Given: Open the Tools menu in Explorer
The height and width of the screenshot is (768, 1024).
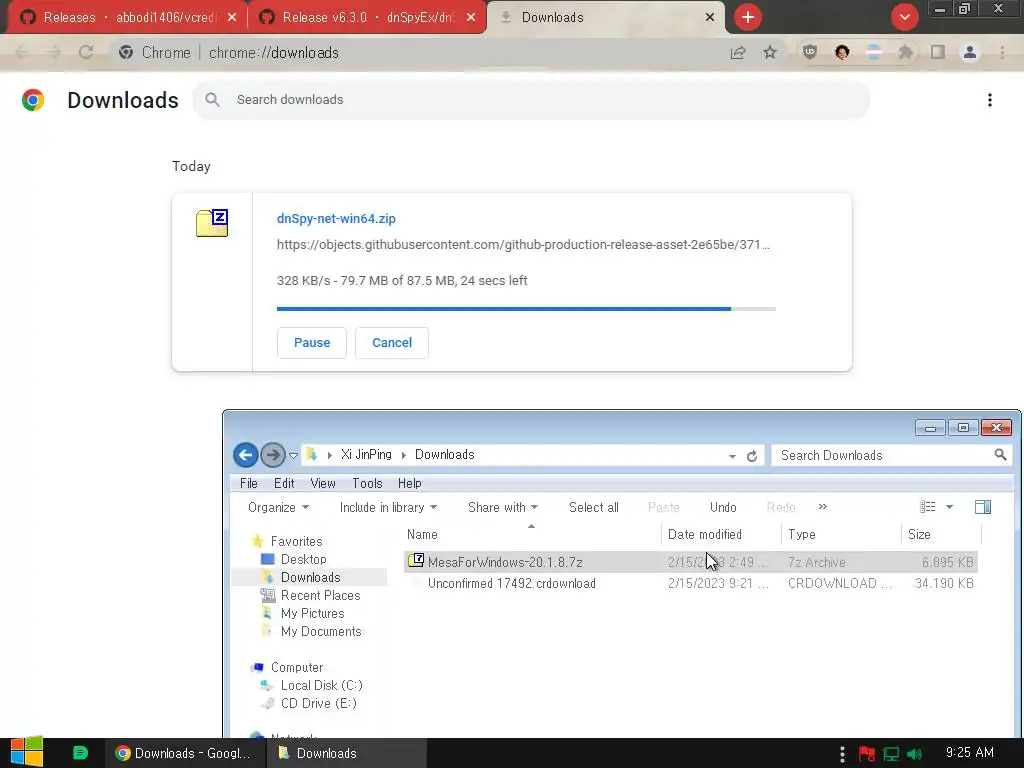Looking at the screenshot, I should coord(367,483).
